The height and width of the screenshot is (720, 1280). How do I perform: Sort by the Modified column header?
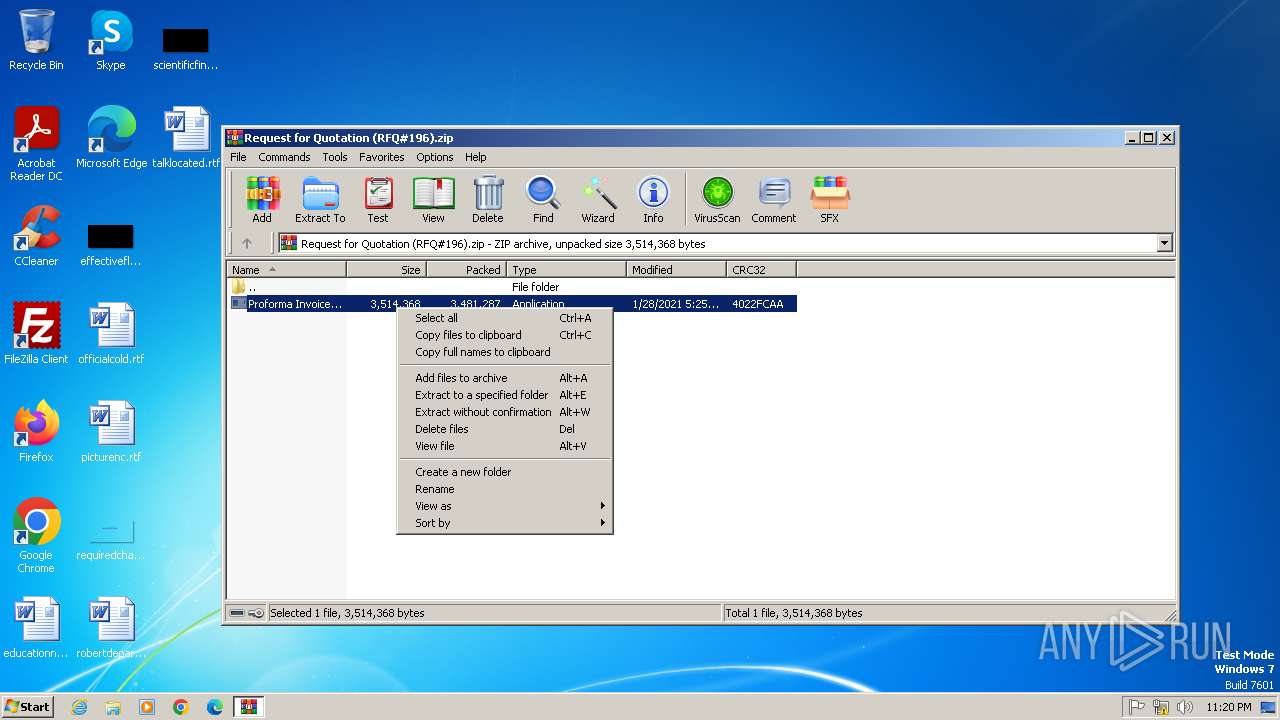pyautogui.click(x=677, y=270)
